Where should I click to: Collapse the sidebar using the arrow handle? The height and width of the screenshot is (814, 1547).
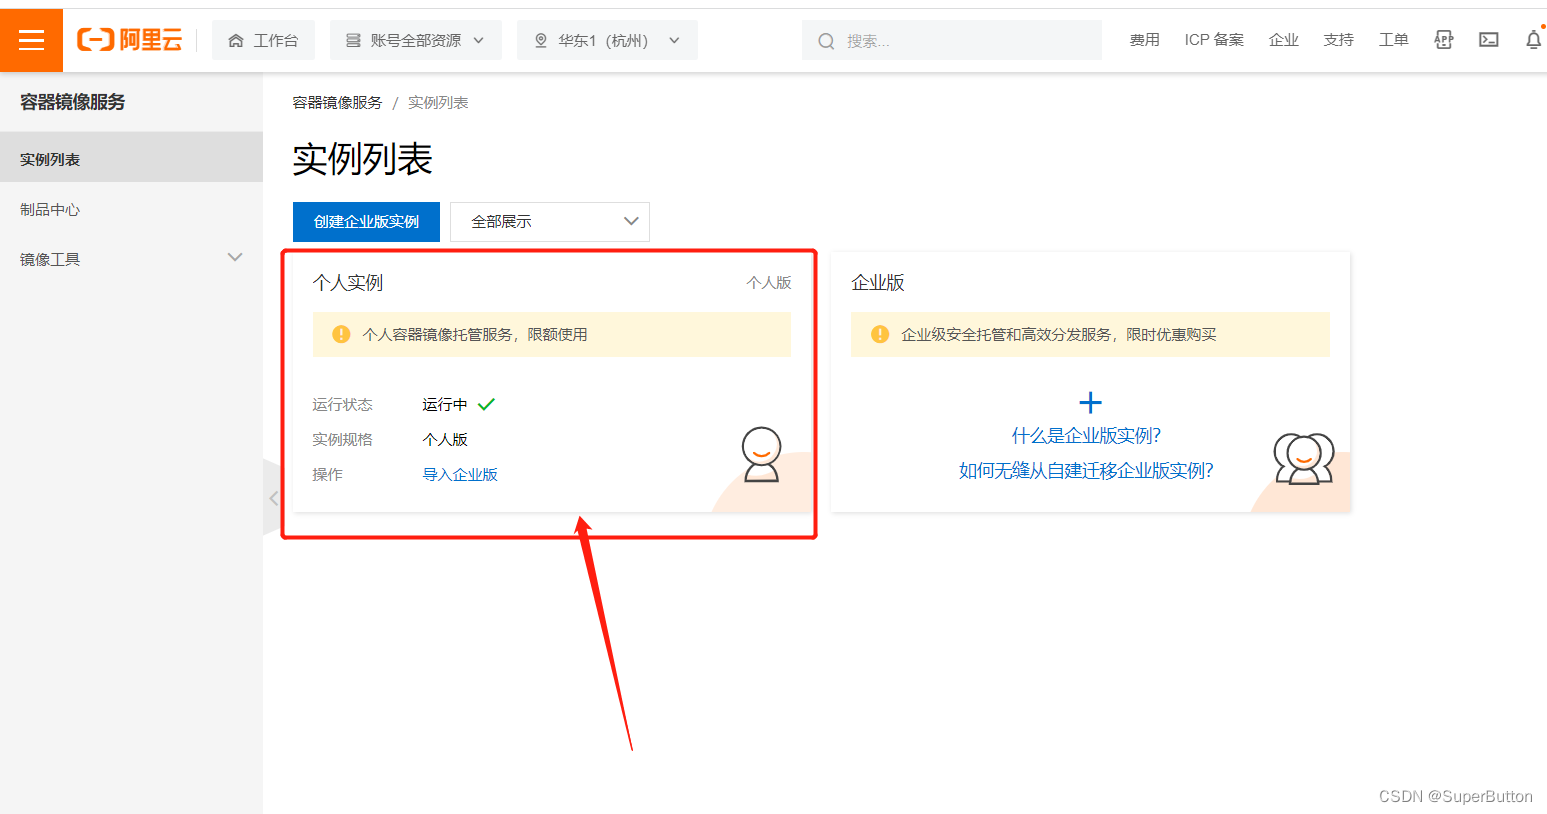pyautogui.click(x=273, y=497)
